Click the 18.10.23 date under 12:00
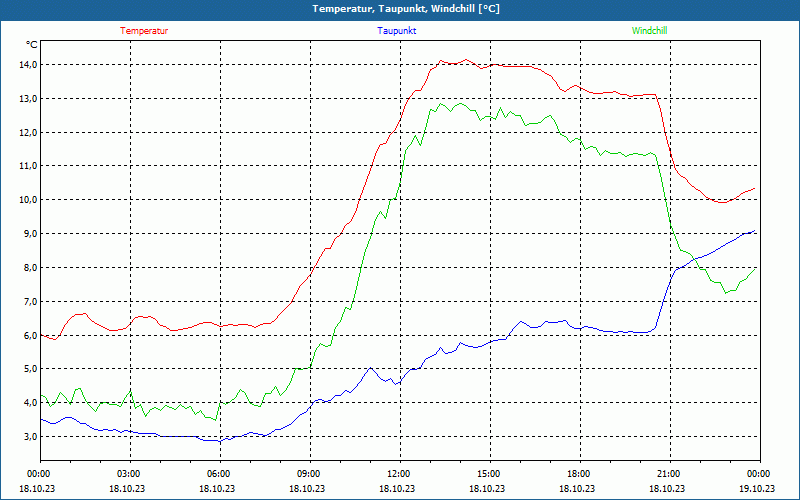Viewport: 800px width, 500px height. click(x=397, y=488)
